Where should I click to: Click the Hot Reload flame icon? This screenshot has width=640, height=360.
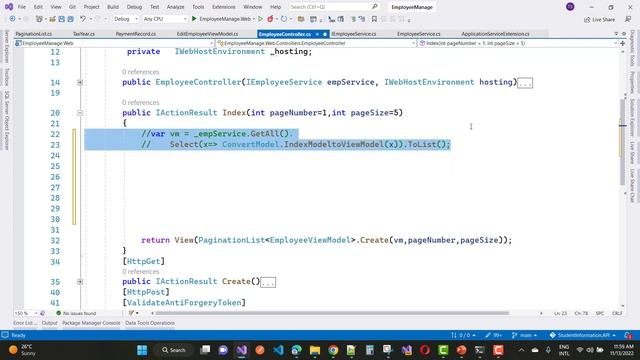click(270, 19)
